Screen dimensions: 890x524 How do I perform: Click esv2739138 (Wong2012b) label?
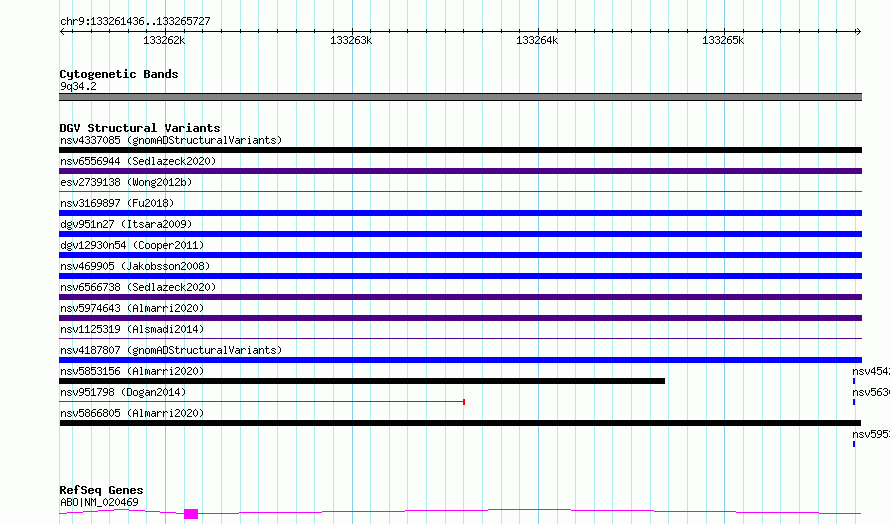126,182
